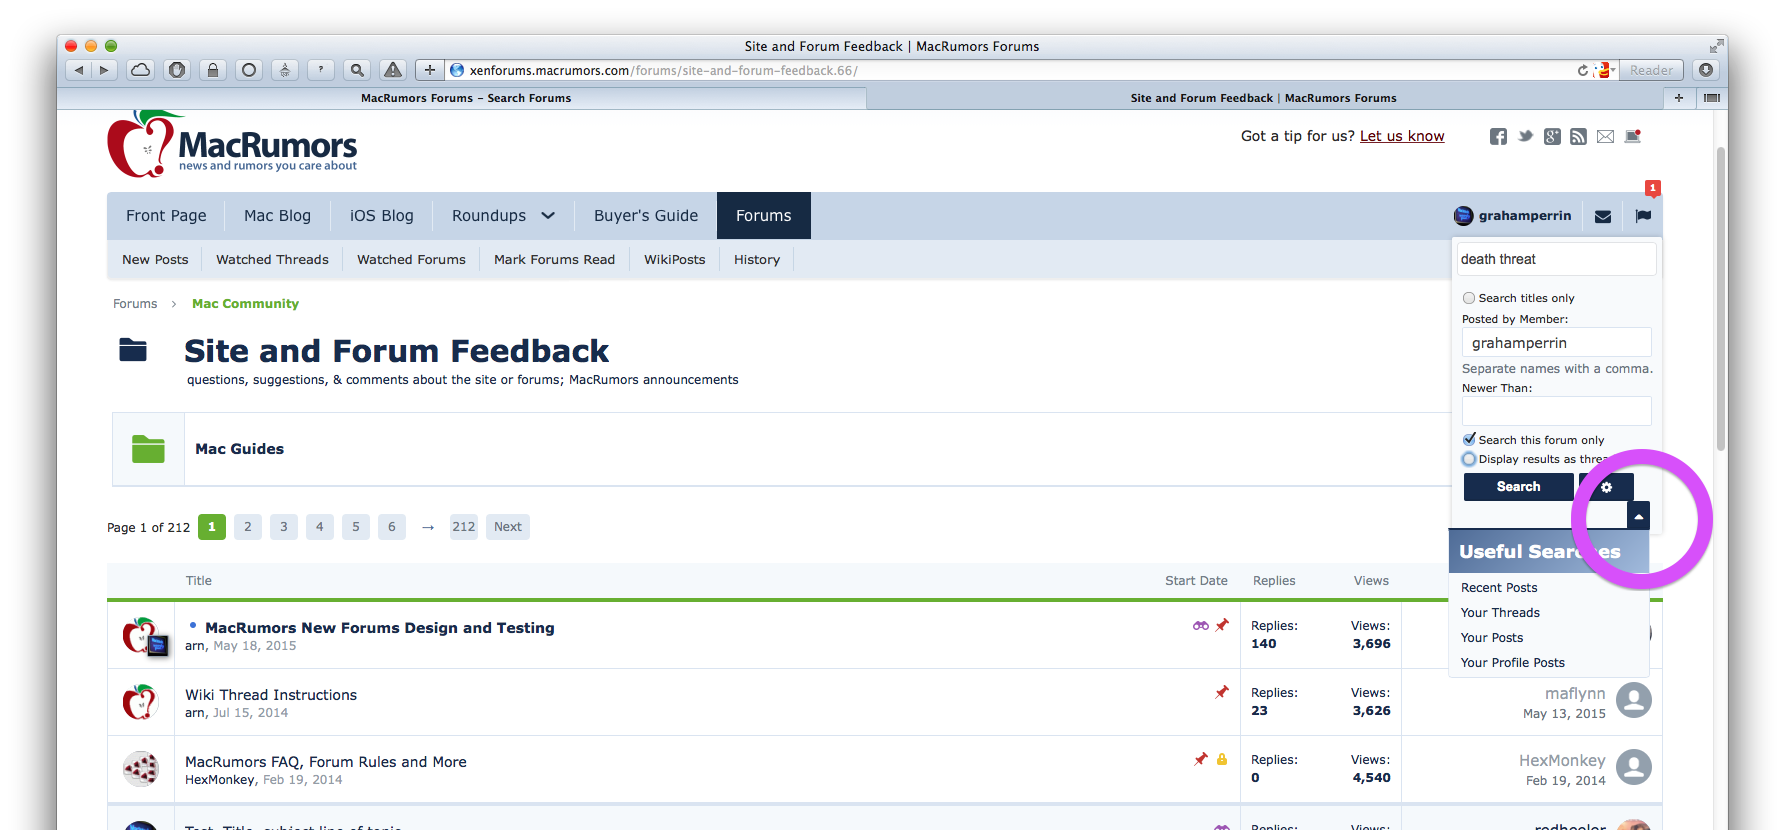Image resolution: width=1785 pixels, height=830 pixels.
Task: Click the Reader button in address bar
Action: click(1651, 70)
